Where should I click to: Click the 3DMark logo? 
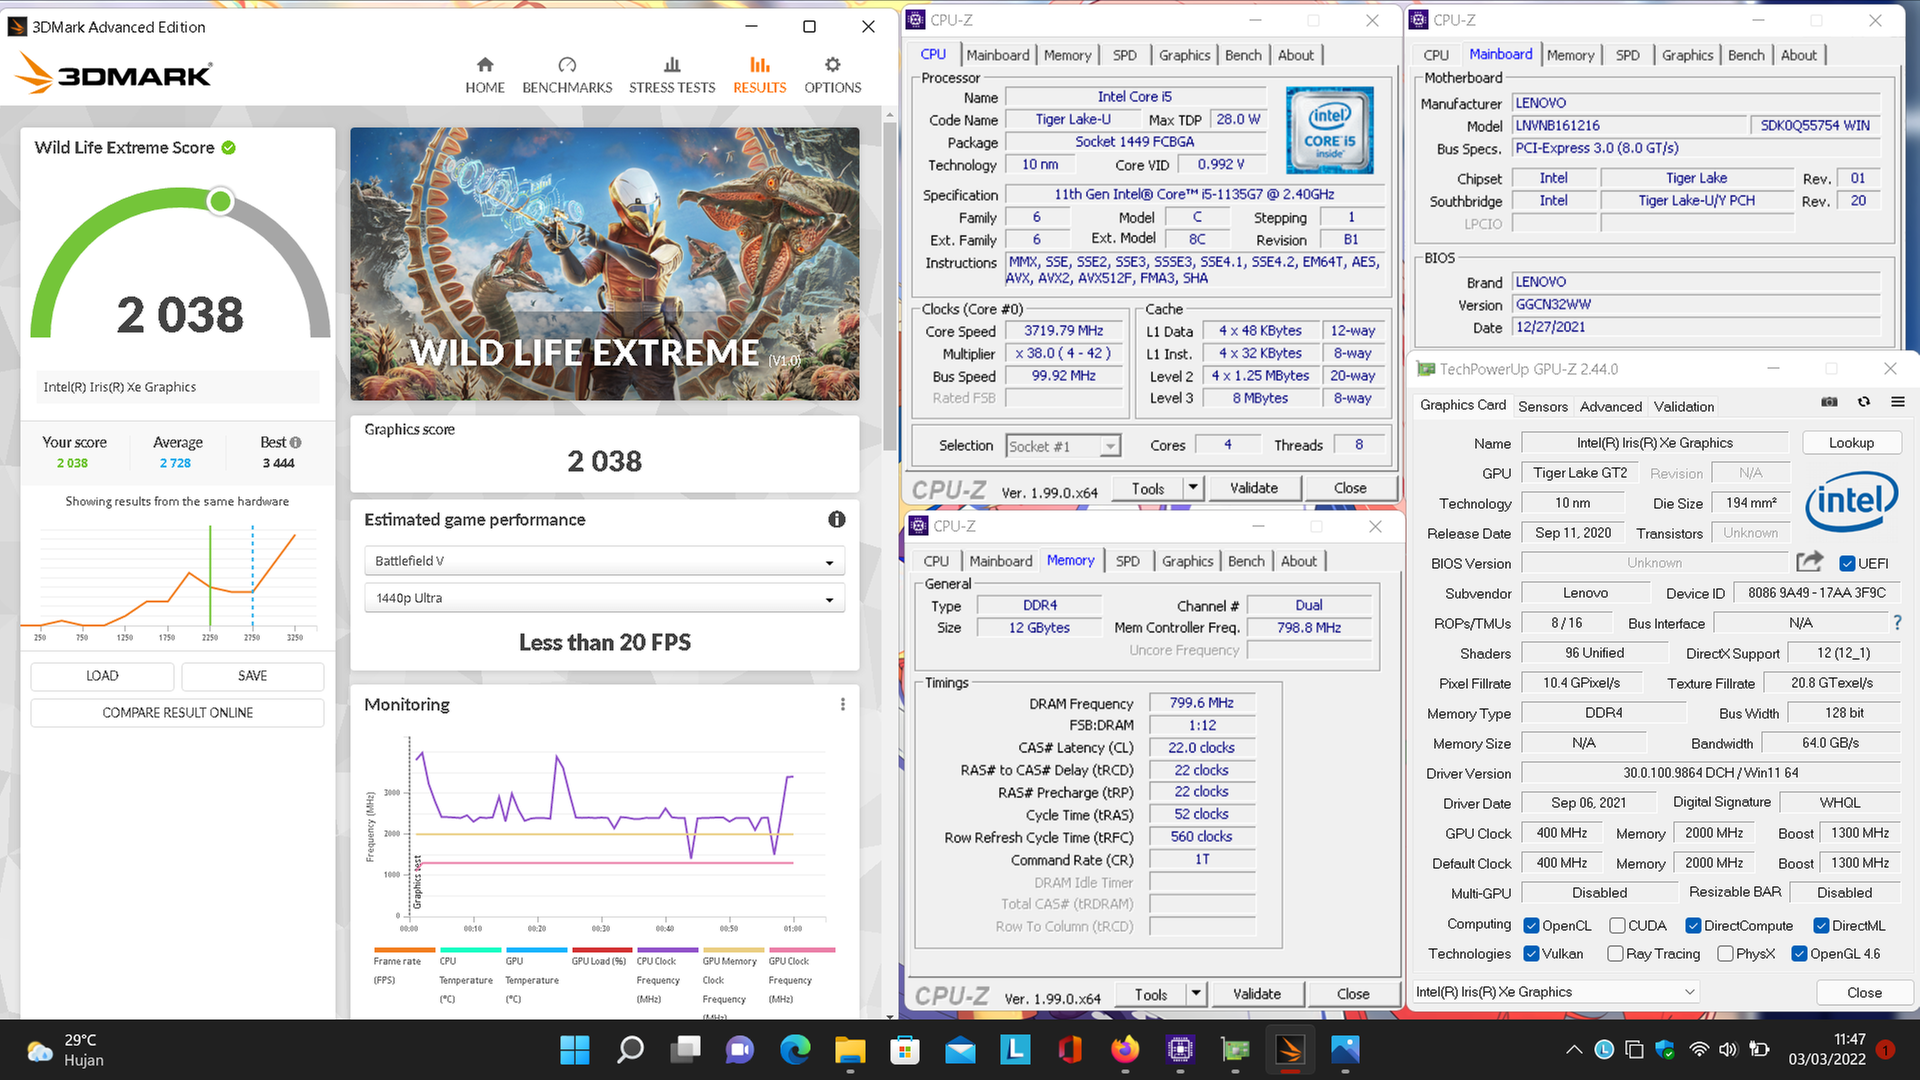(x=114, y=74)
